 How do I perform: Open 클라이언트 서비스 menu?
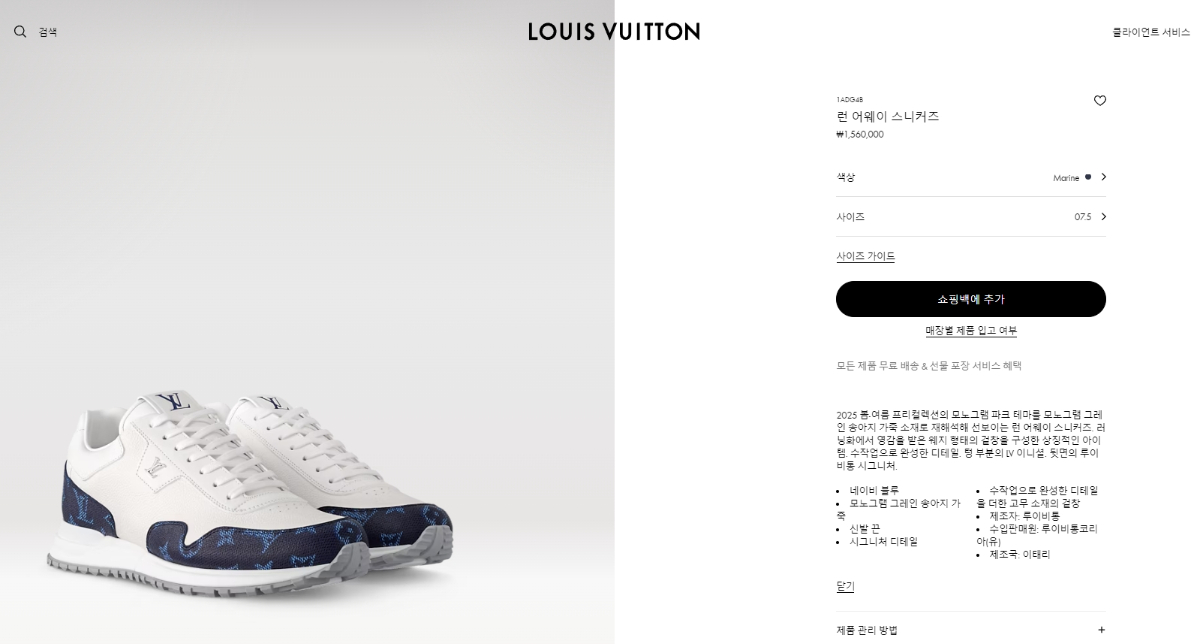(x=1151, y=32)
